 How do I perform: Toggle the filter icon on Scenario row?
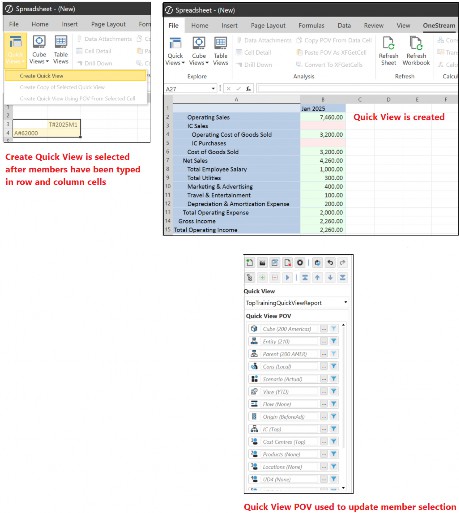(x=333, y=379)
